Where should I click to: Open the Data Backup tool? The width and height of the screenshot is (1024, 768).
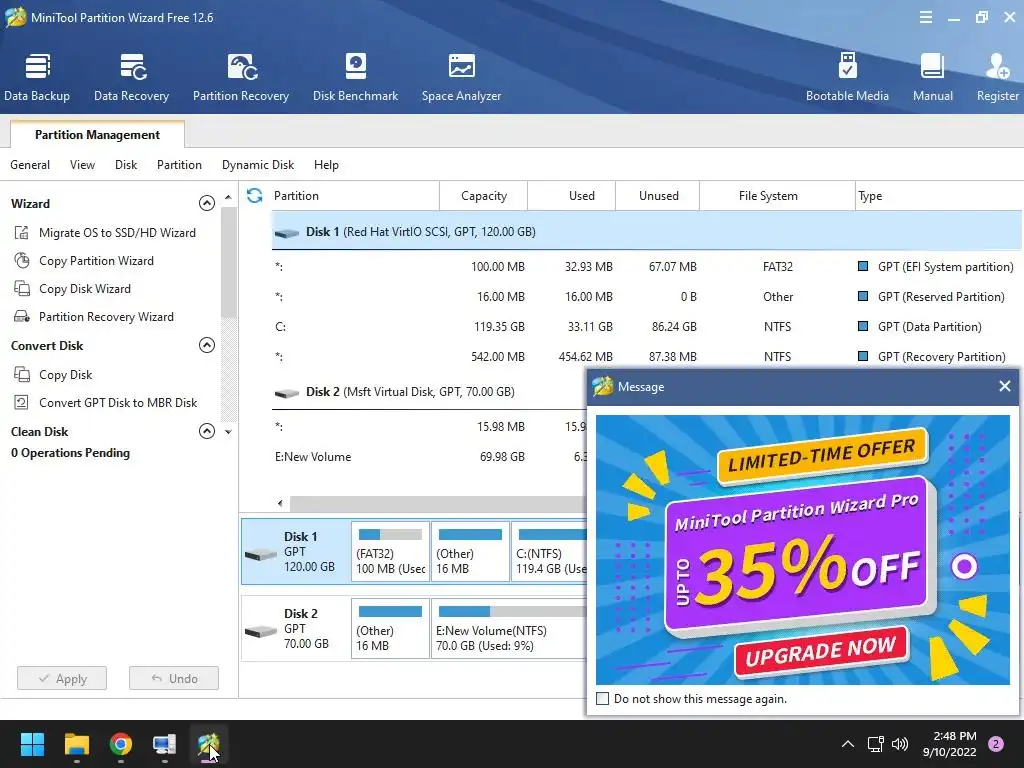[x=37, y=77]
